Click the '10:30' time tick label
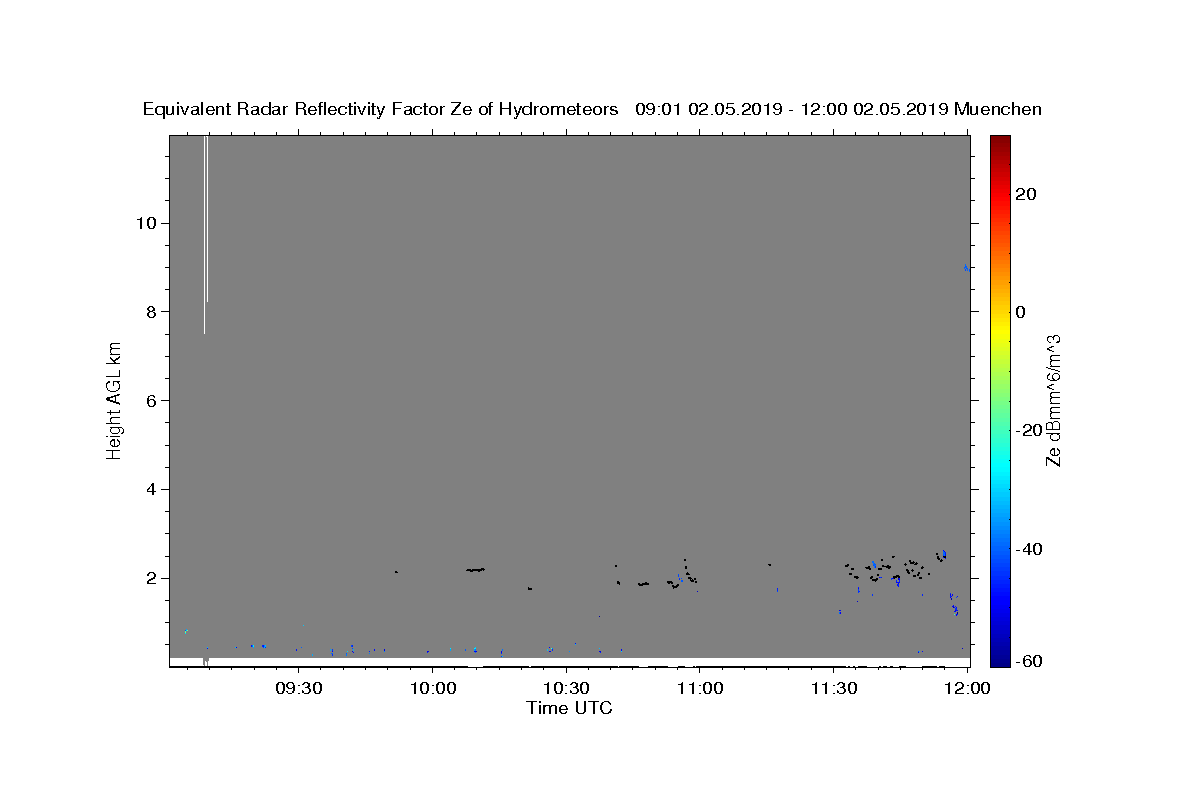The image size is (1200, 800). pos(567,689)
